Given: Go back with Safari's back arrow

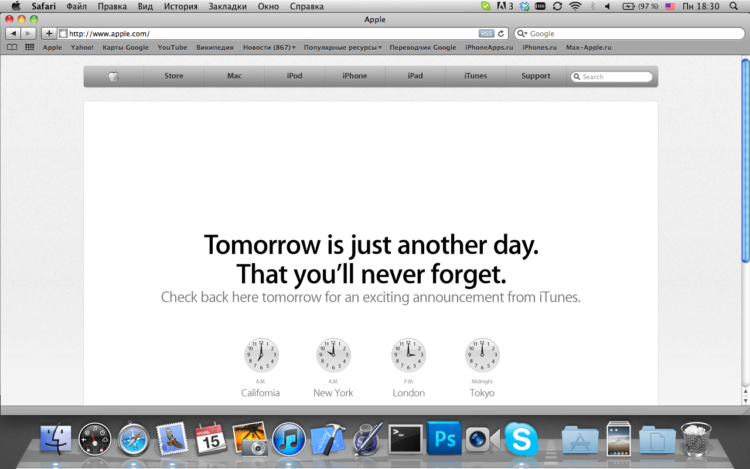Looking at the screenshot, I should 13,33.
